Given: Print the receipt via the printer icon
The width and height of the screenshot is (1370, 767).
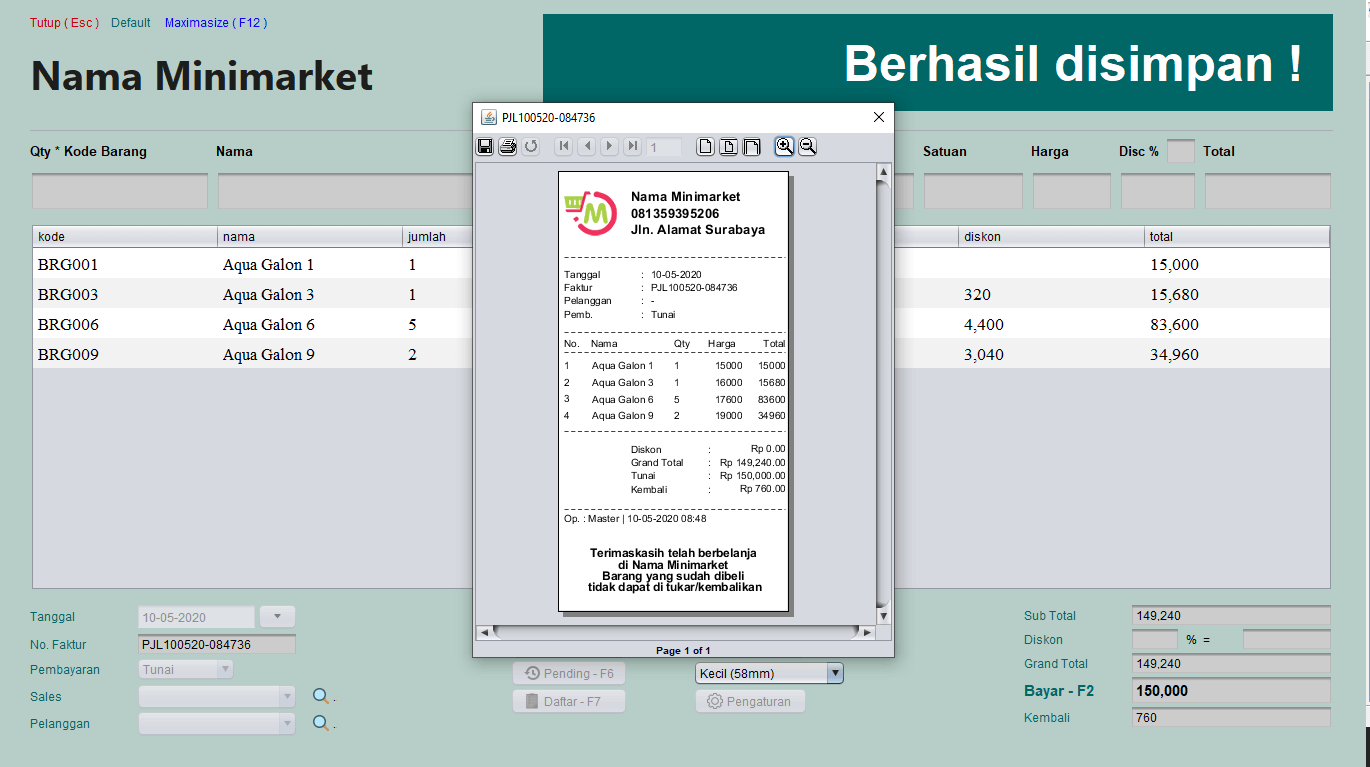Looking at the screenshot, I should 507,146.
